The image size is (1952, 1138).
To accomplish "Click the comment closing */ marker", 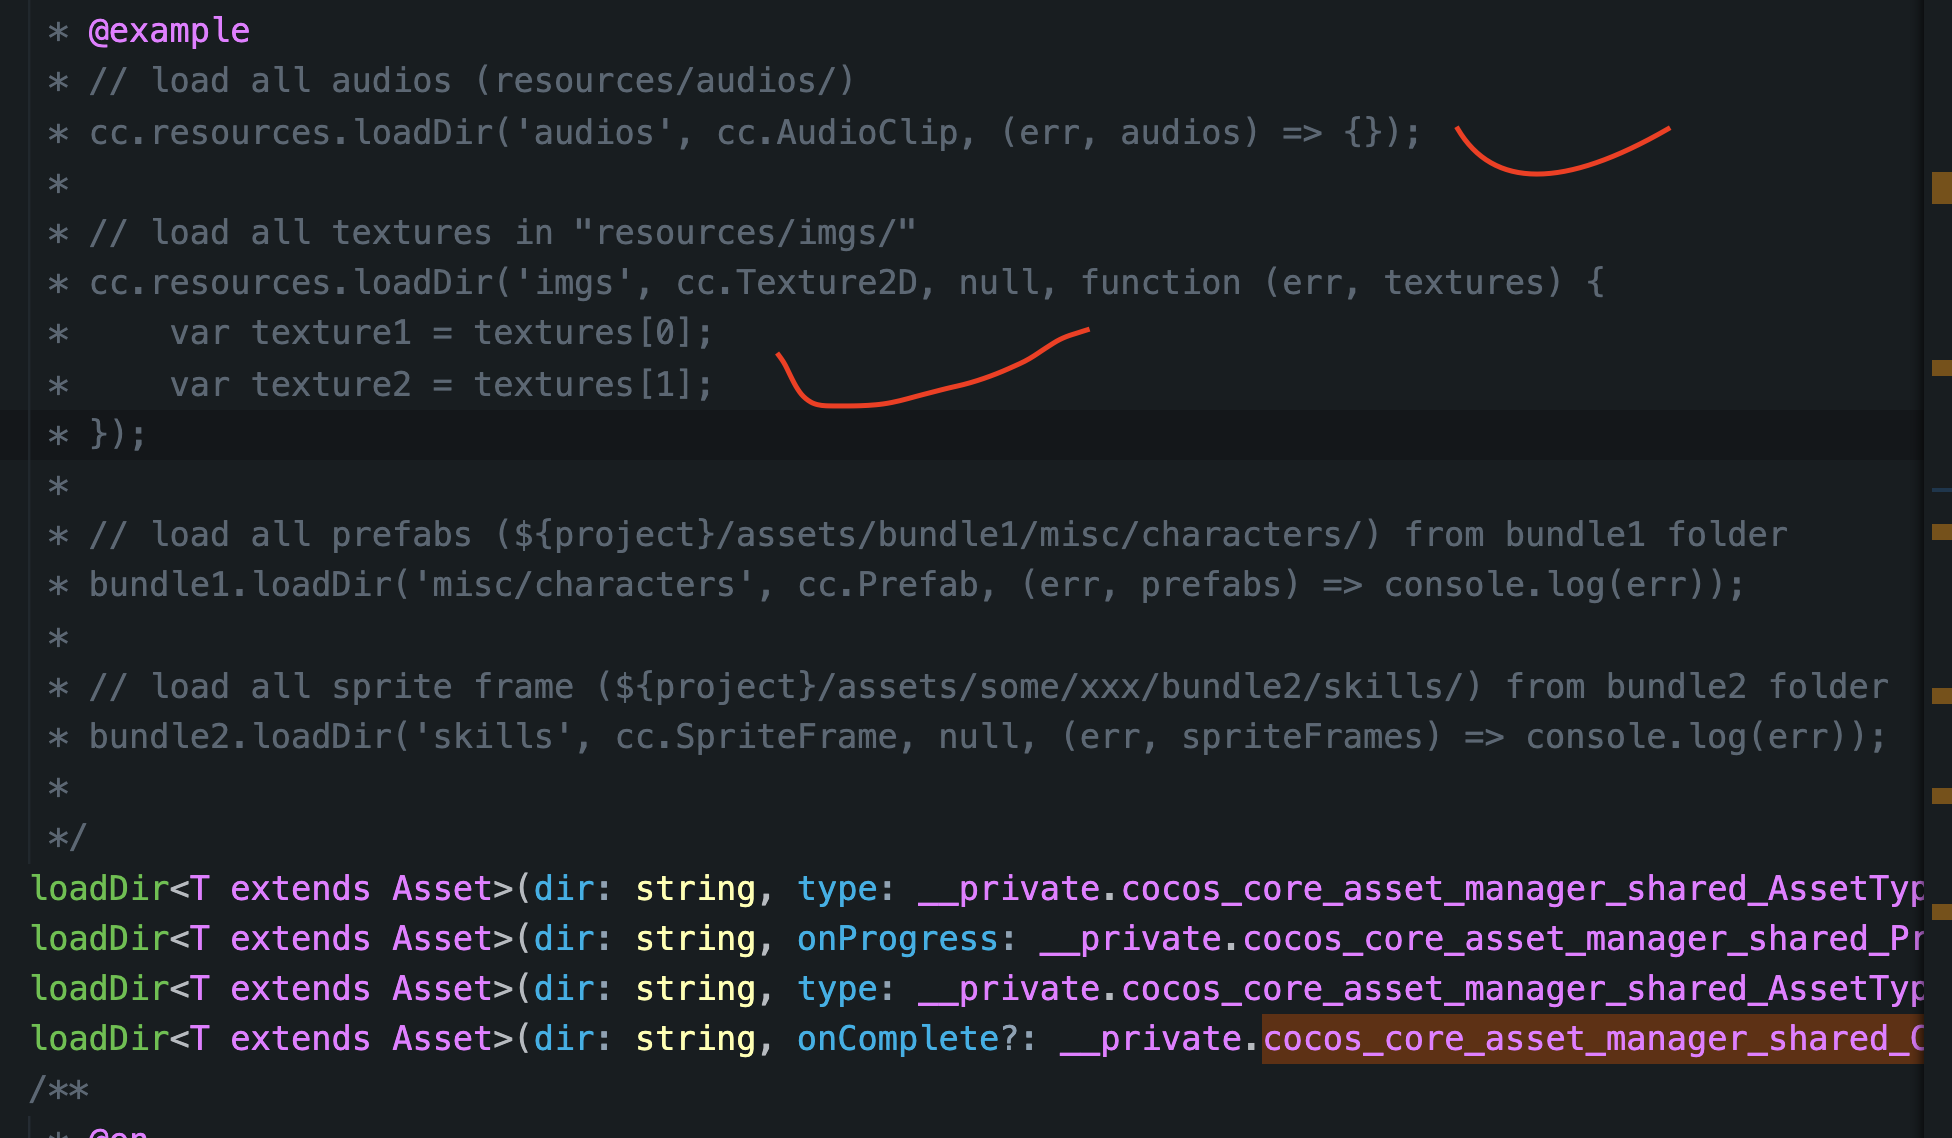I will 67,836.
